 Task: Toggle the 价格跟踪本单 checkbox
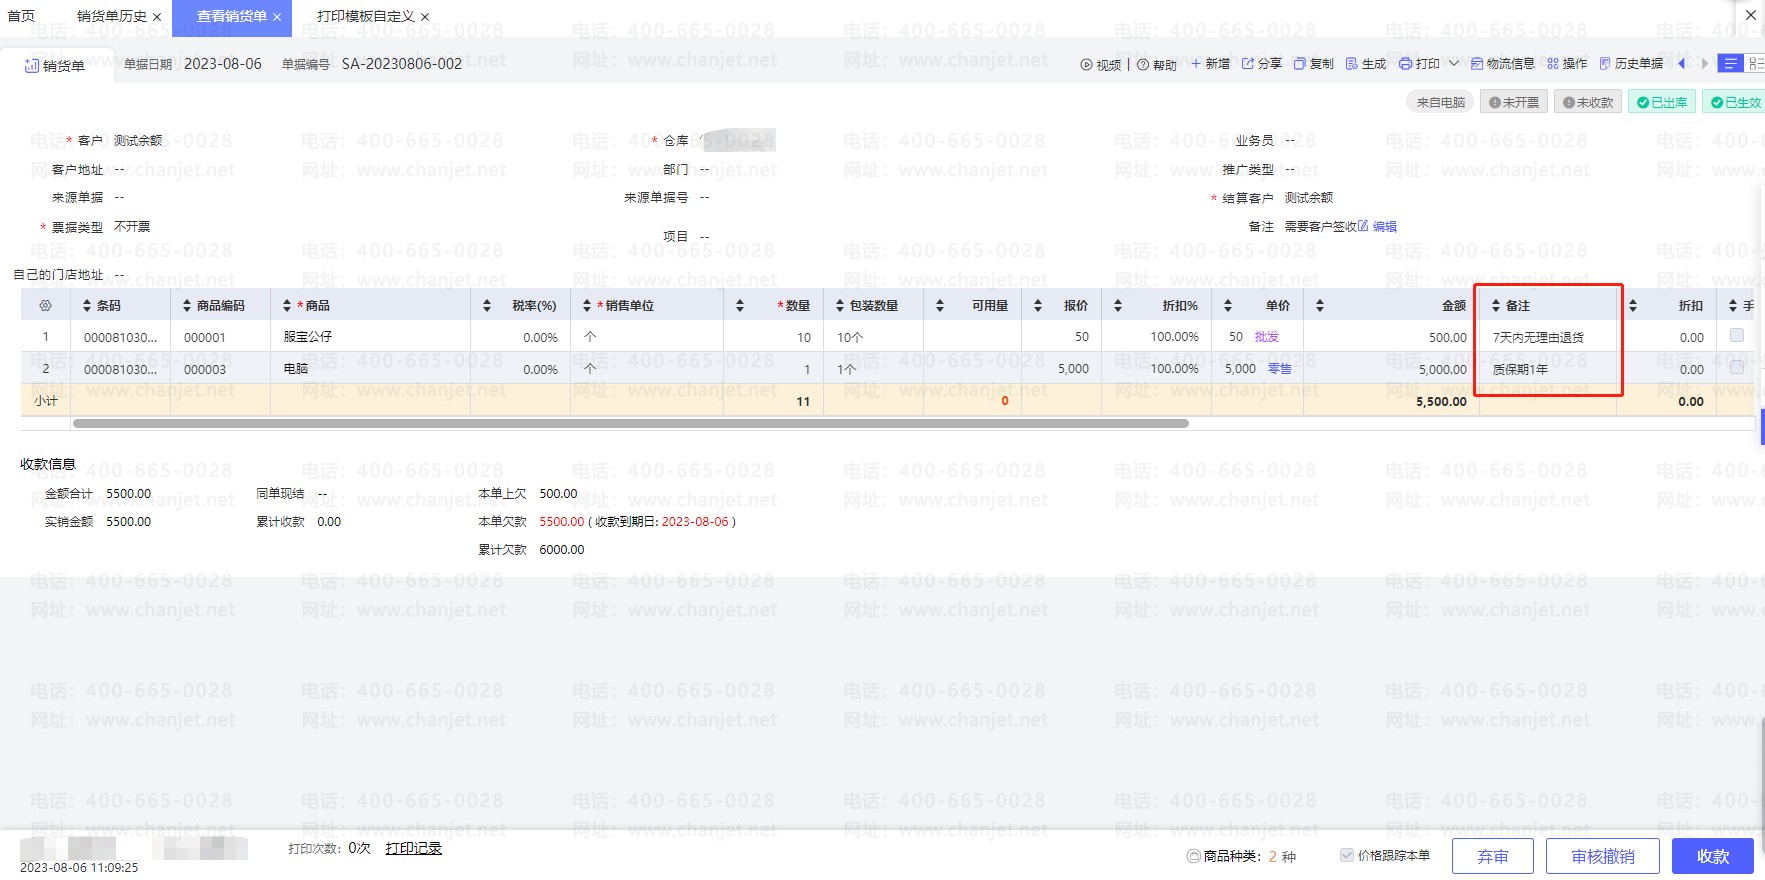(1347, 855)
